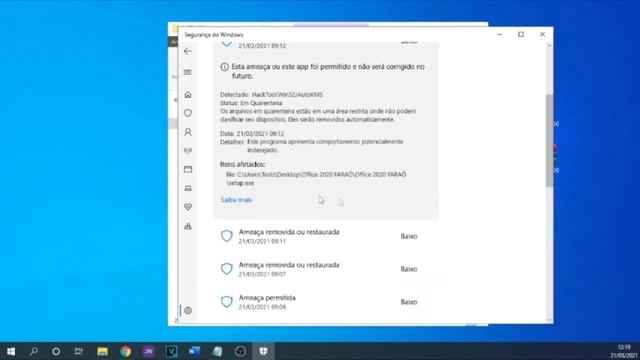640x360 pixels.
Task: Open the hamburger navigation menu
Action: (x=188, y=72)
